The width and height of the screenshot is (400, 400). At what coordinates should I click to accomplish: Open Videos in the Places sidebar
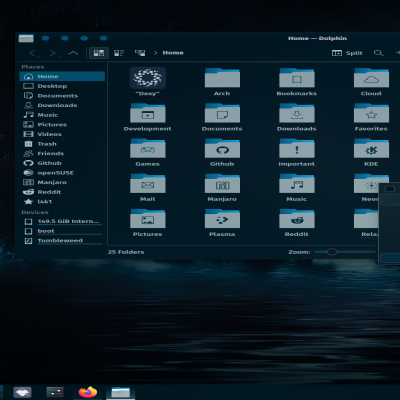pos(62,134)
